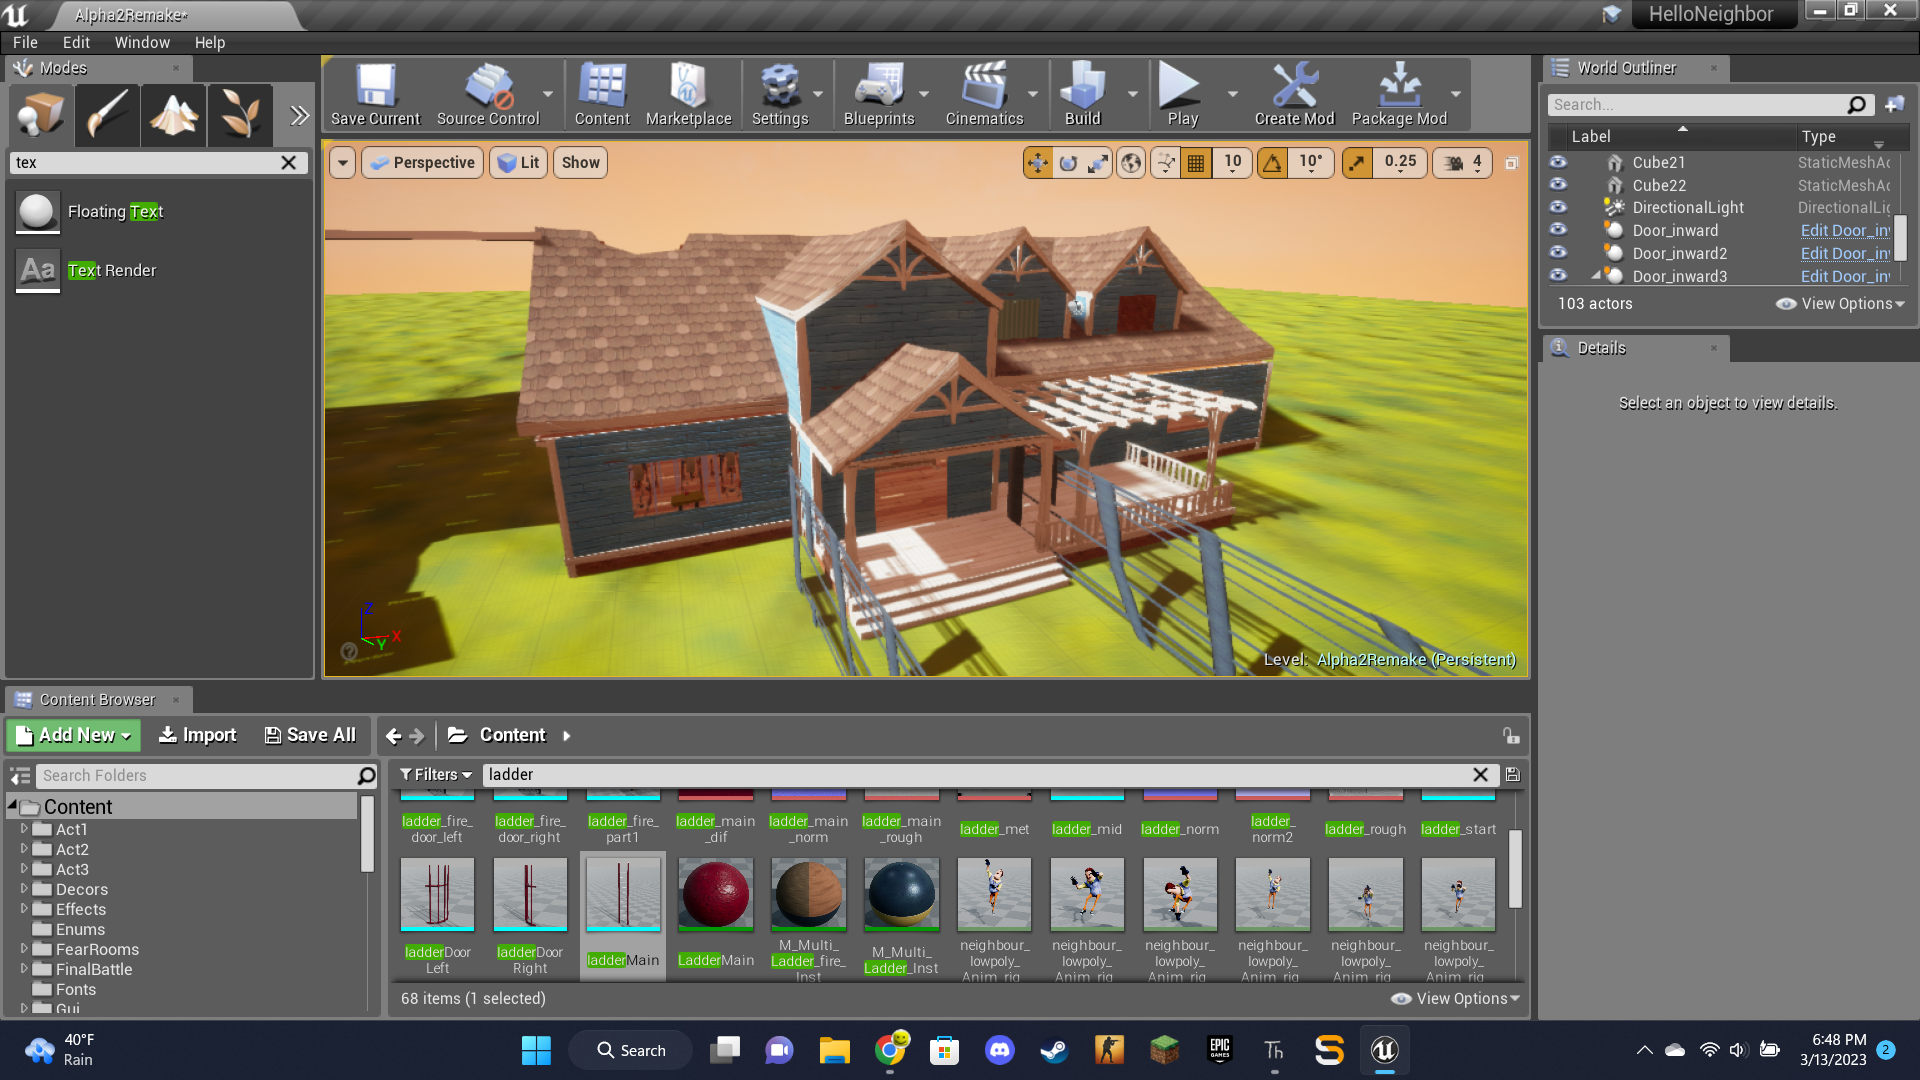Image resolution: width=1920 pixels, height=1080 pixels.
Task: Switch to the World Outliner tab
Action: 1626,68
